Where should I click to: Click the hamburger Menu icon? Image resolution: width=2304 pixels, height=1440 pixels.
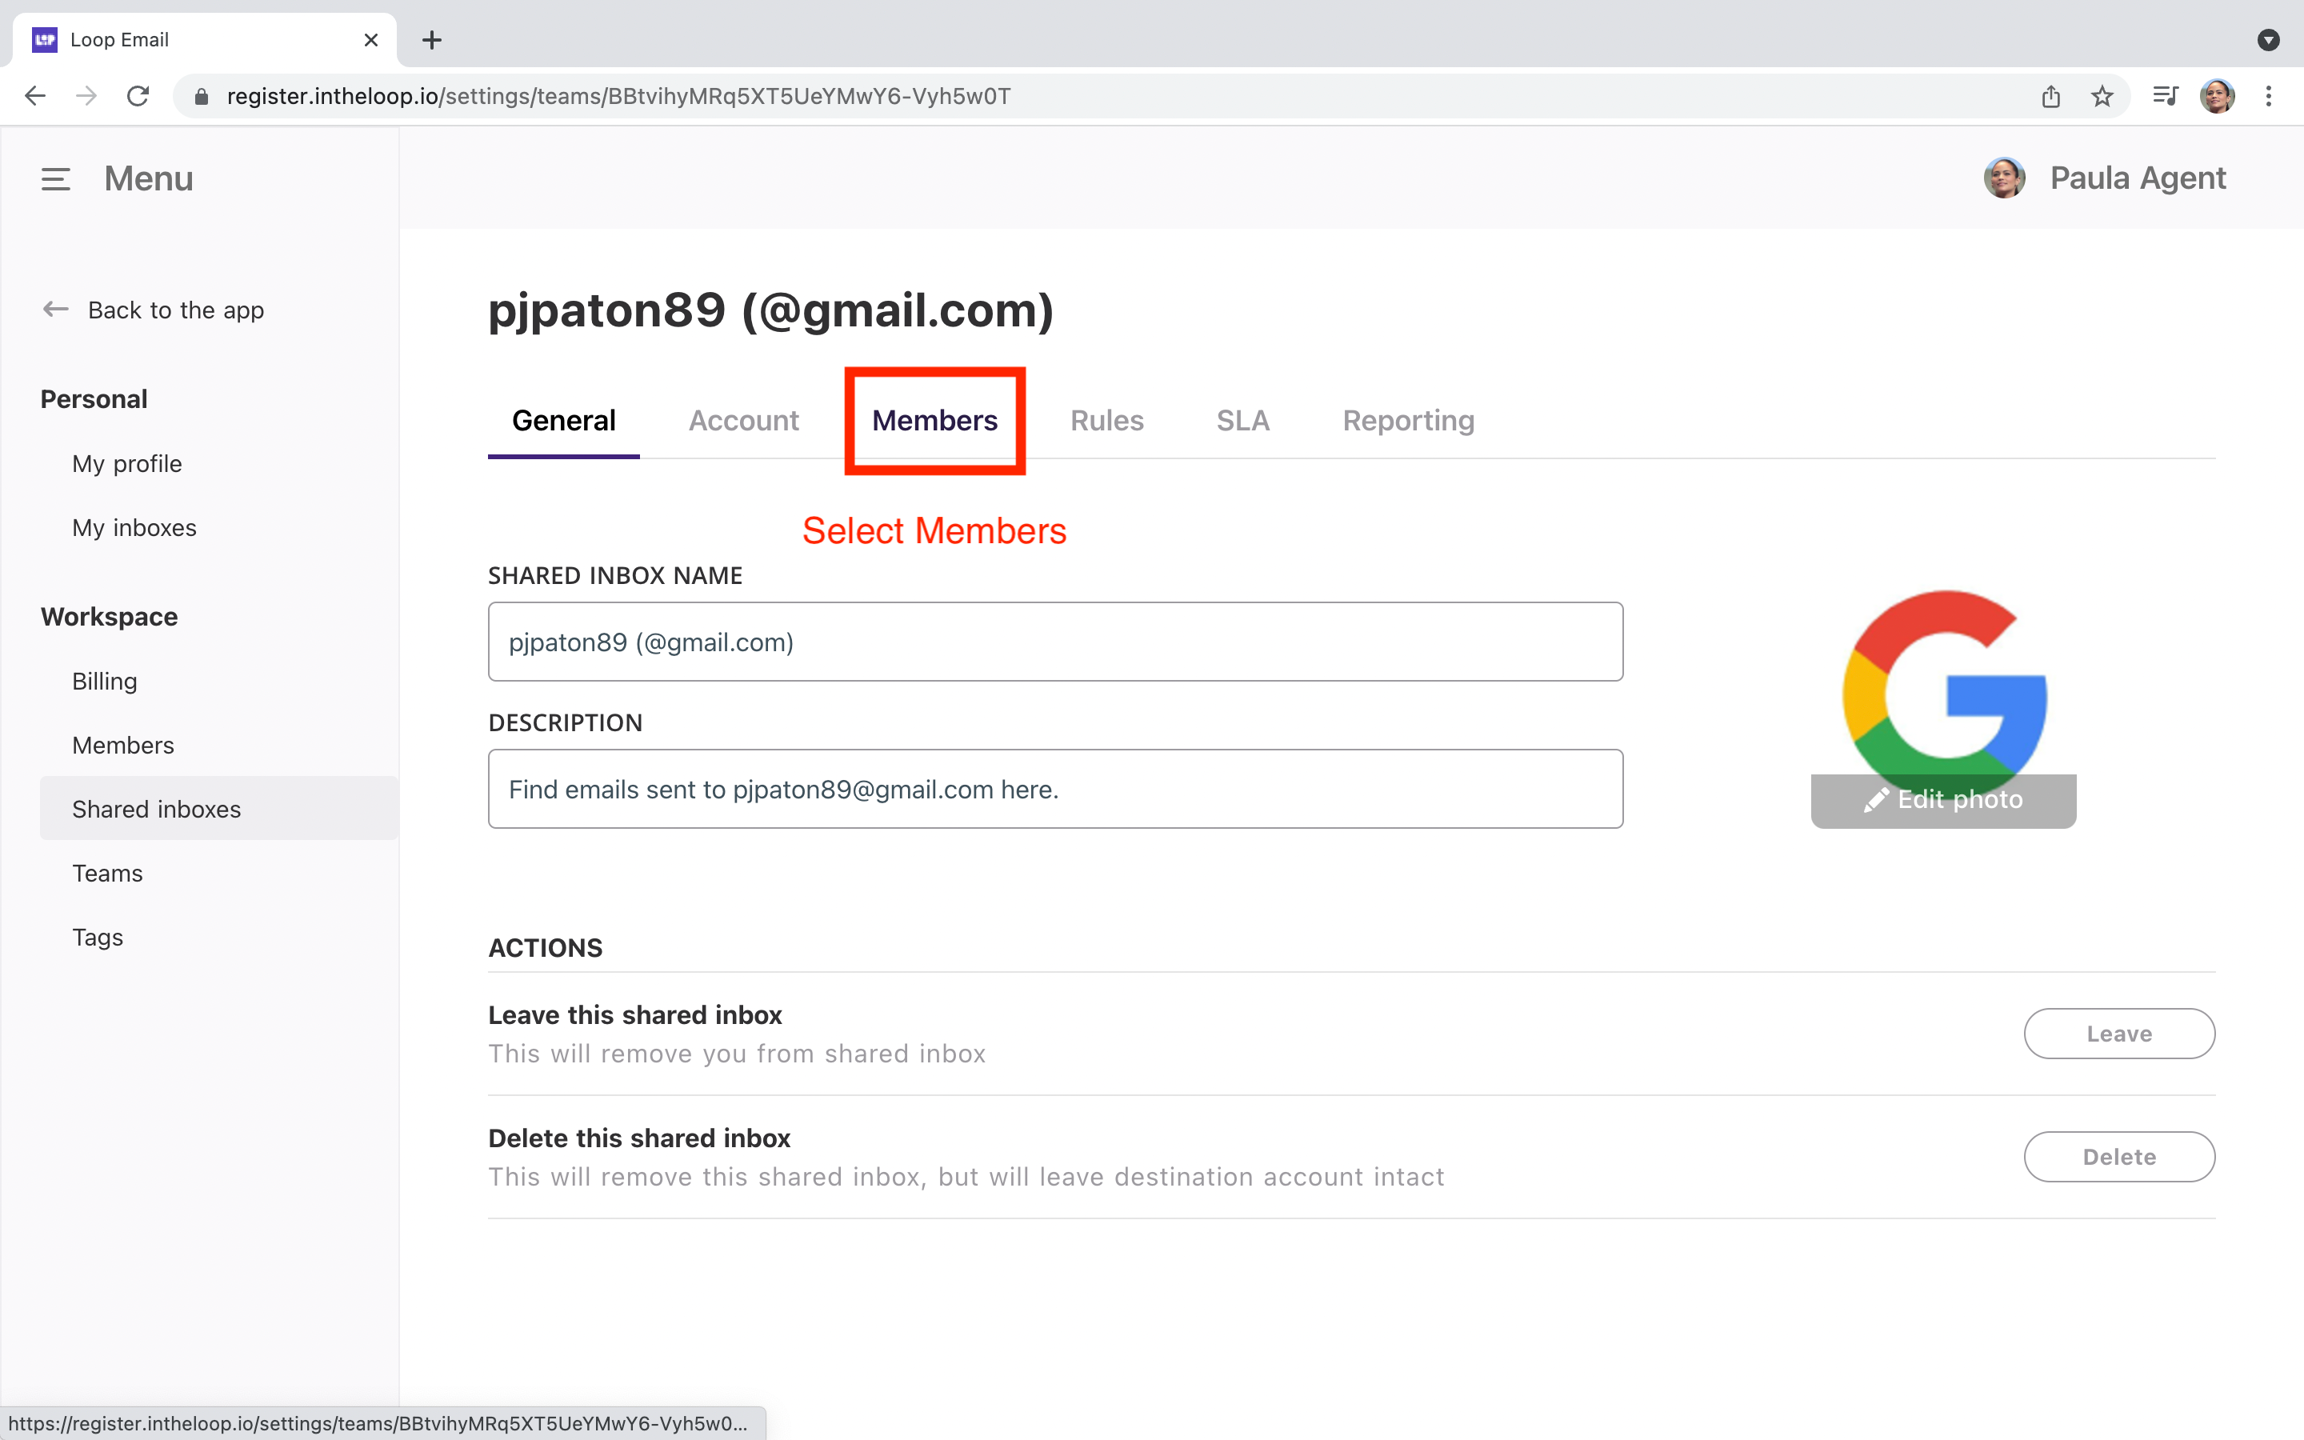click(x=55, y=179)
